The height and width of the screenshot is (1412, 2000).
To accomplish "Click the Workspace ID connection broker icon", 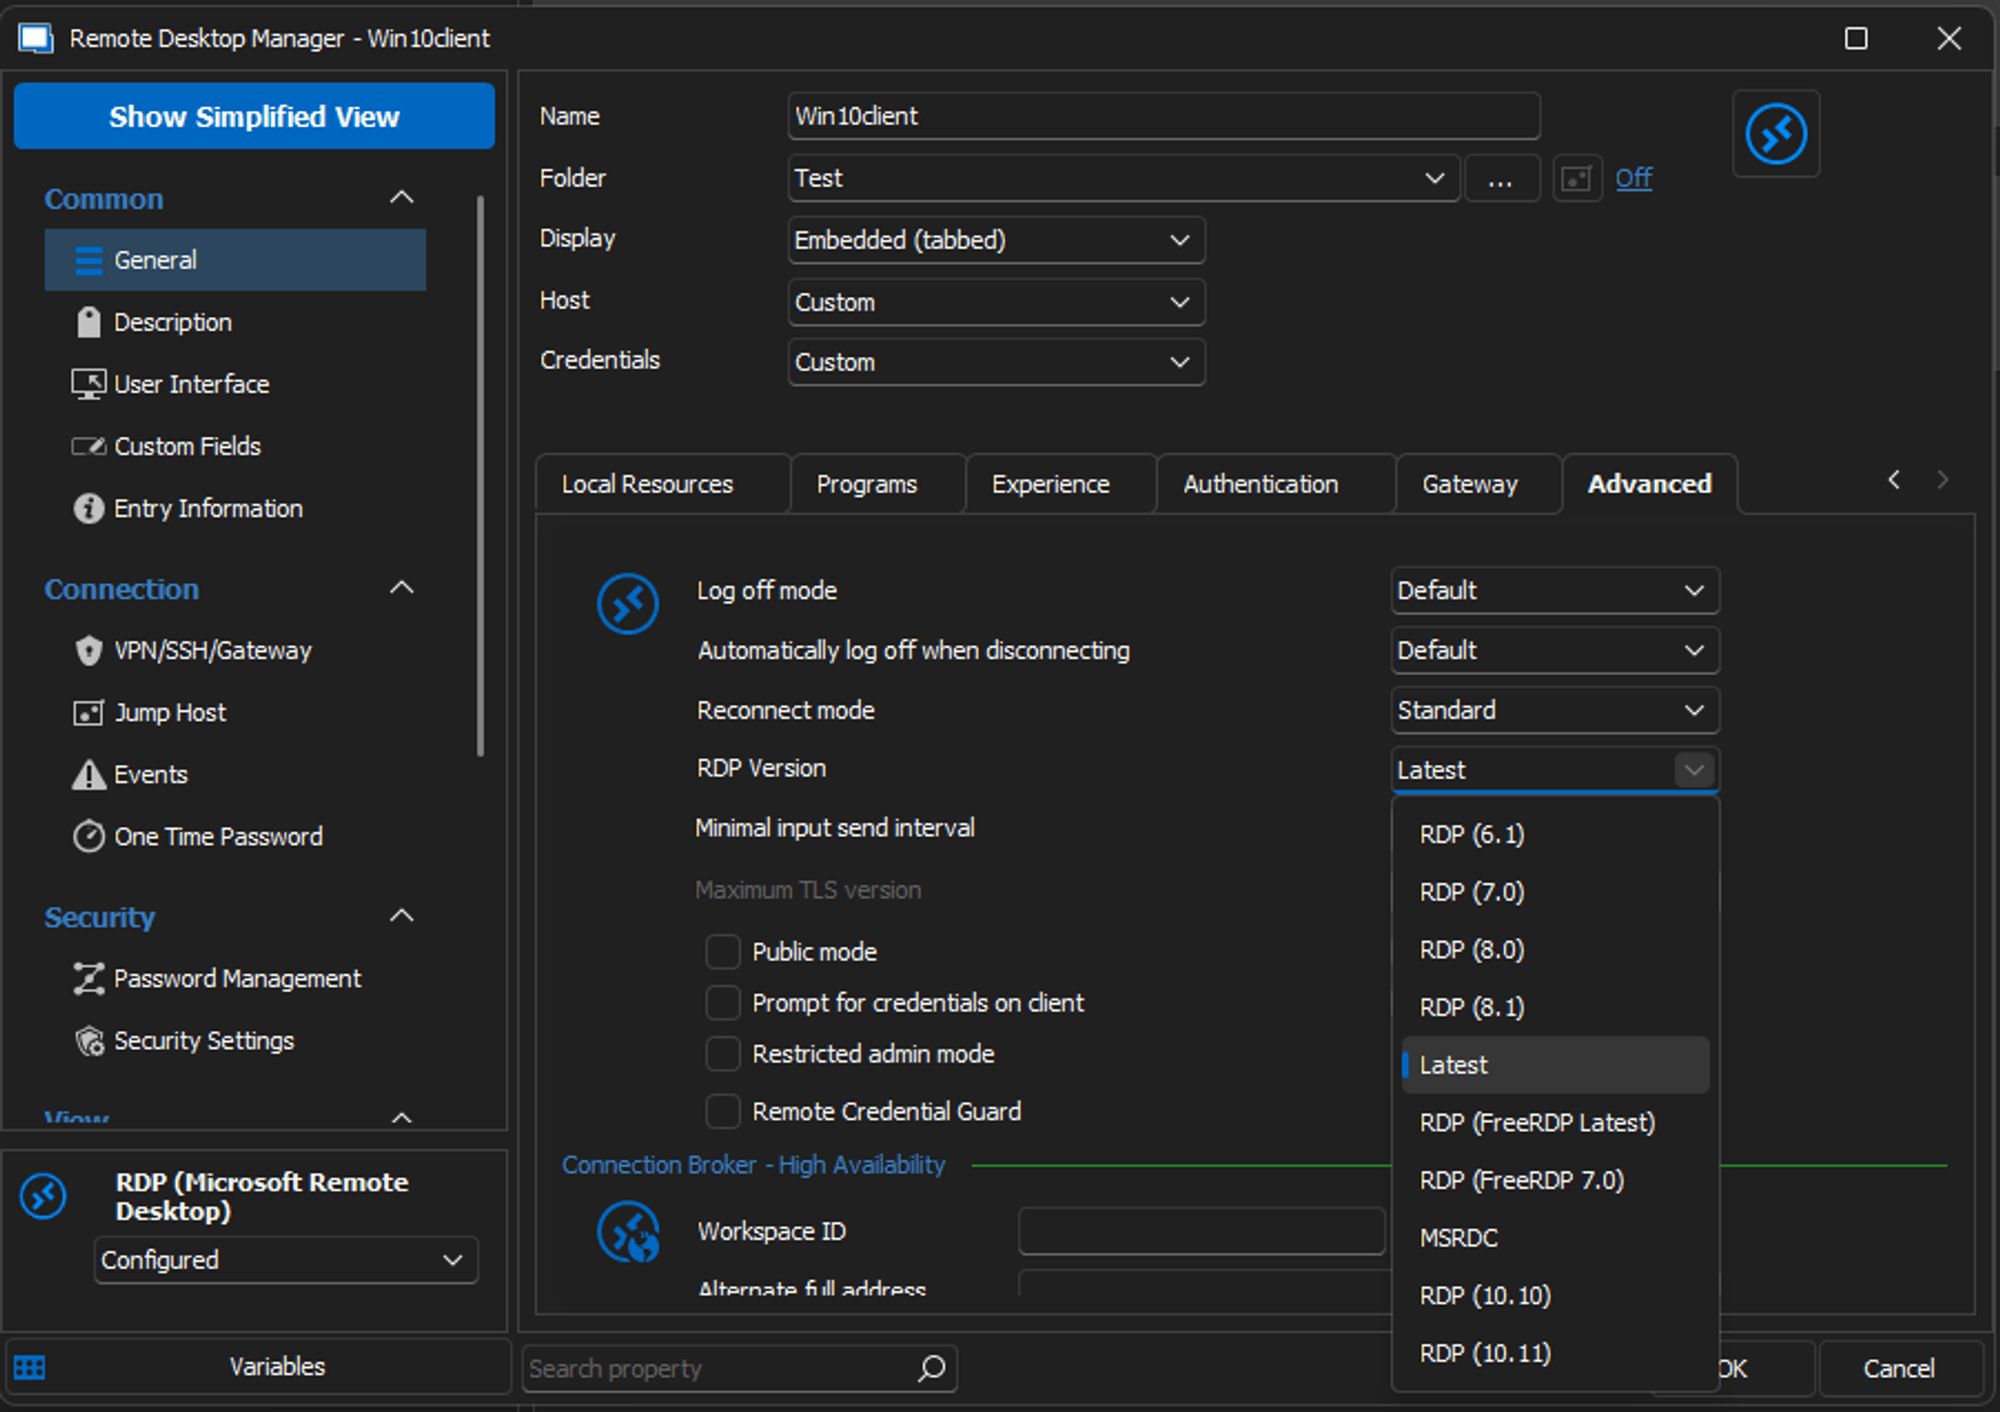I will [x=628, y=1232].
